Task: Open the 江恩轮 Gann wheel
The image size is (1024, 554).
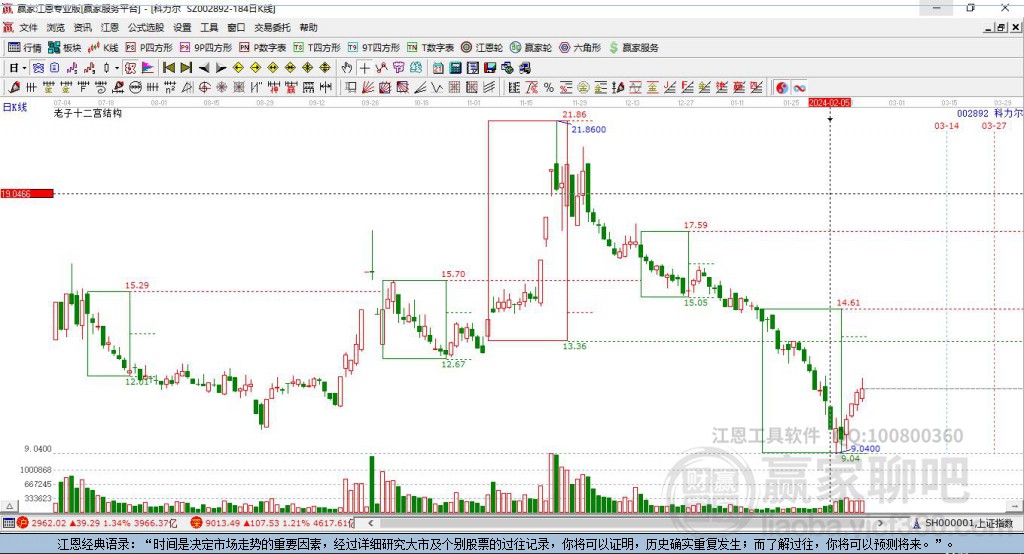Action: tap(482, 48)
